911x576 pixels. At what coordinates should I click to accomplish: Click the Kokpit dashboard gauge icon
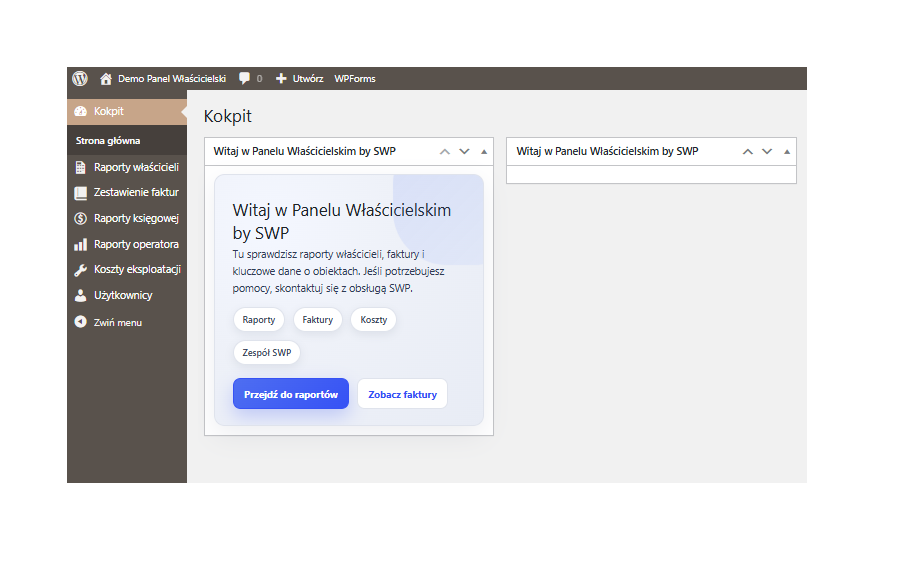click(x=81, y=111)
